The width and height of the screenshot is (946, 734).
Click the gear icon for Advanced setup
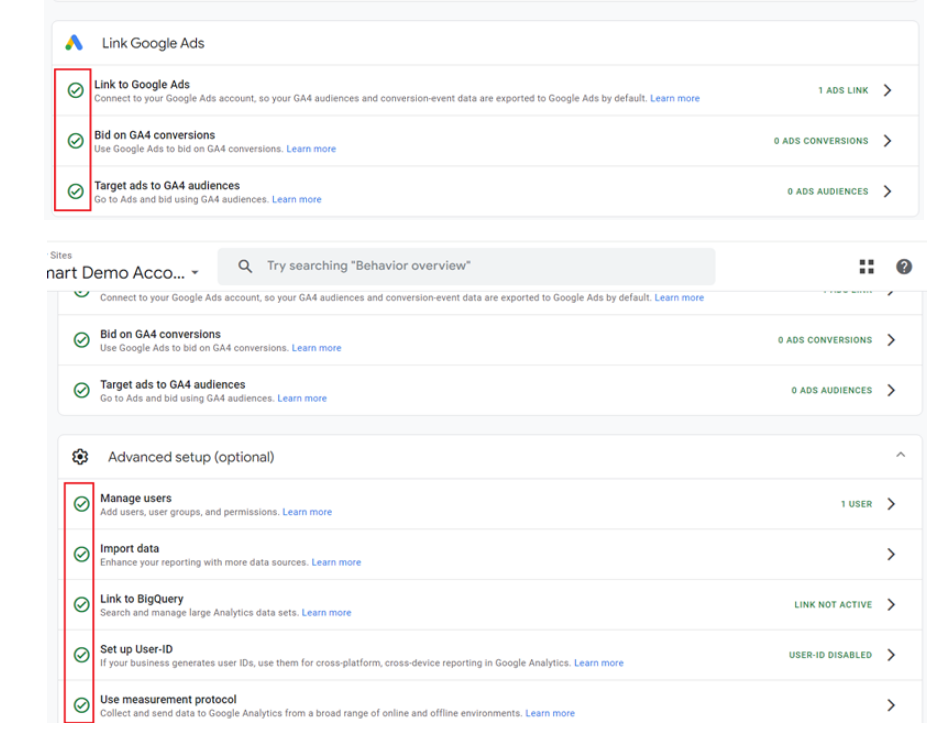tap(80, 456)
